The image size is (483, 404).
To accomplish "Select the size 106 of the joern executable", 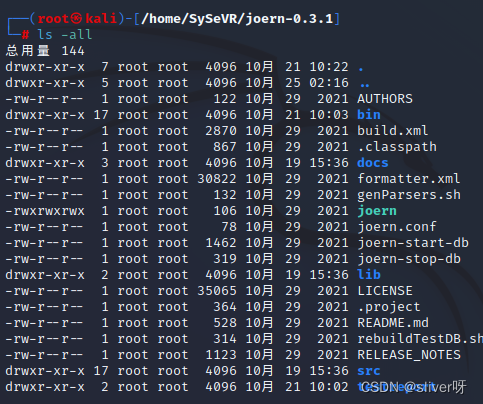I will point(225,211).
